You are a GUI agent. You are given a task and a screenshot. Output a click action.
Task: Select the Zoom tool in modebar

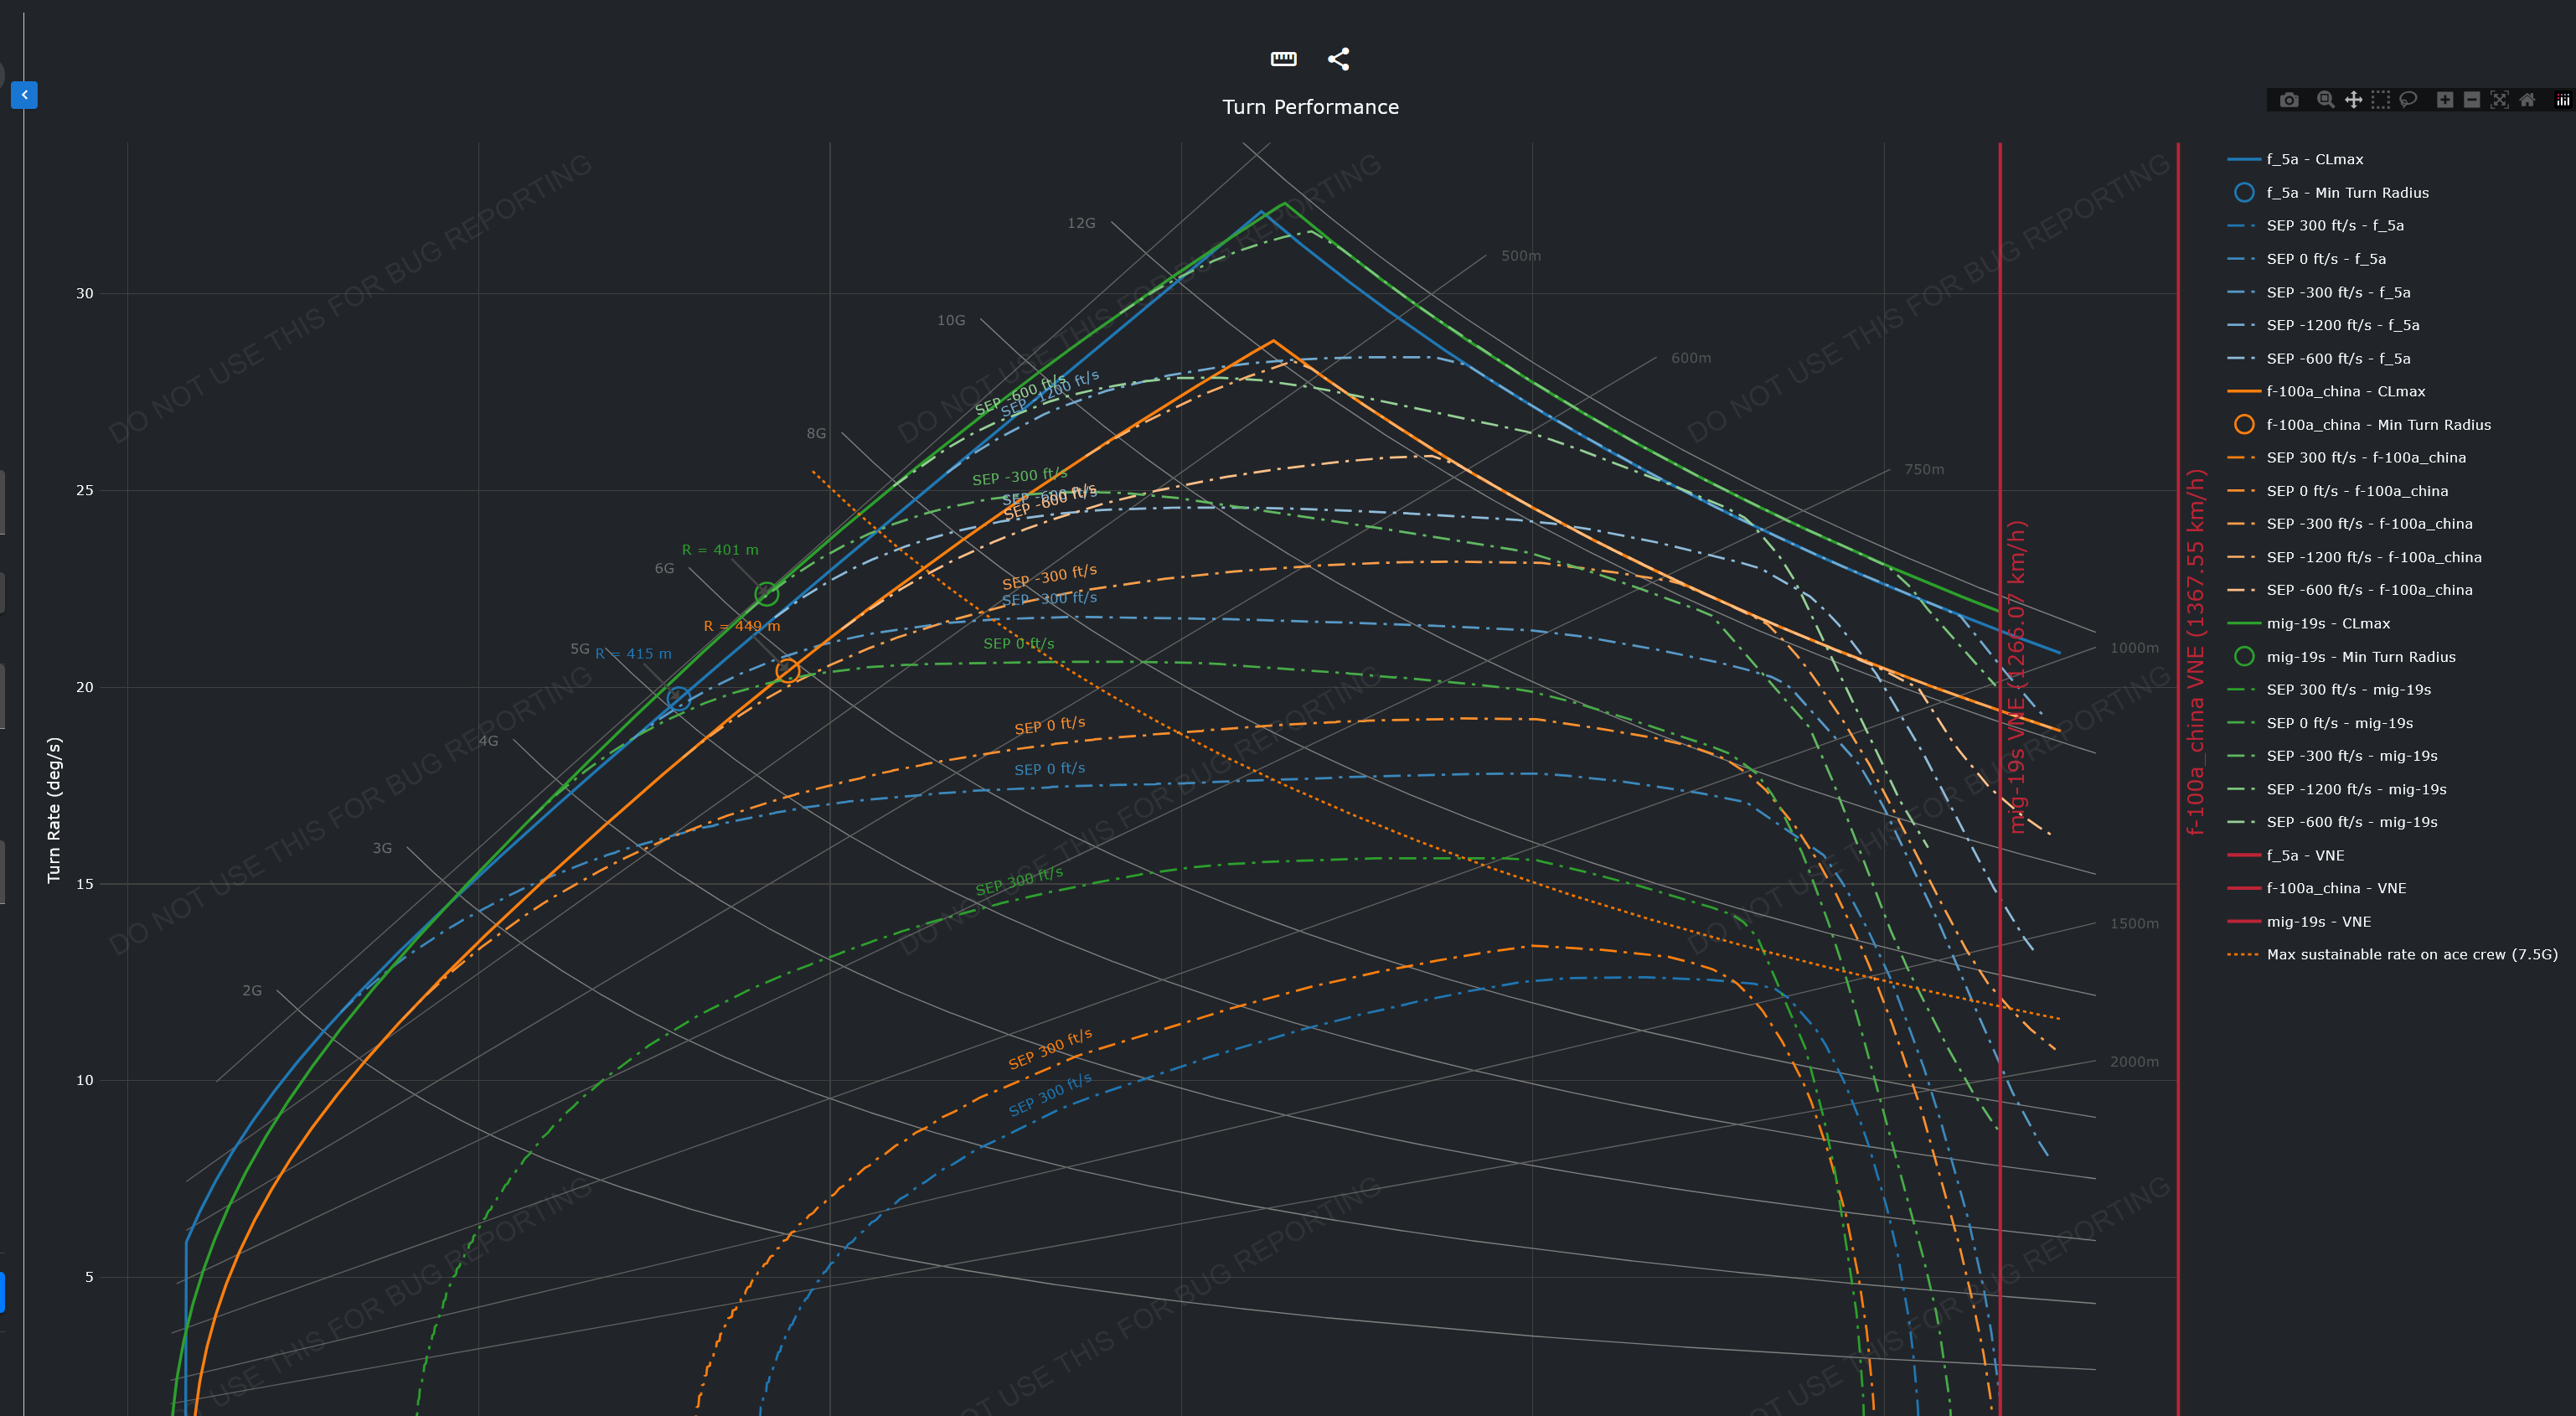2325,100
